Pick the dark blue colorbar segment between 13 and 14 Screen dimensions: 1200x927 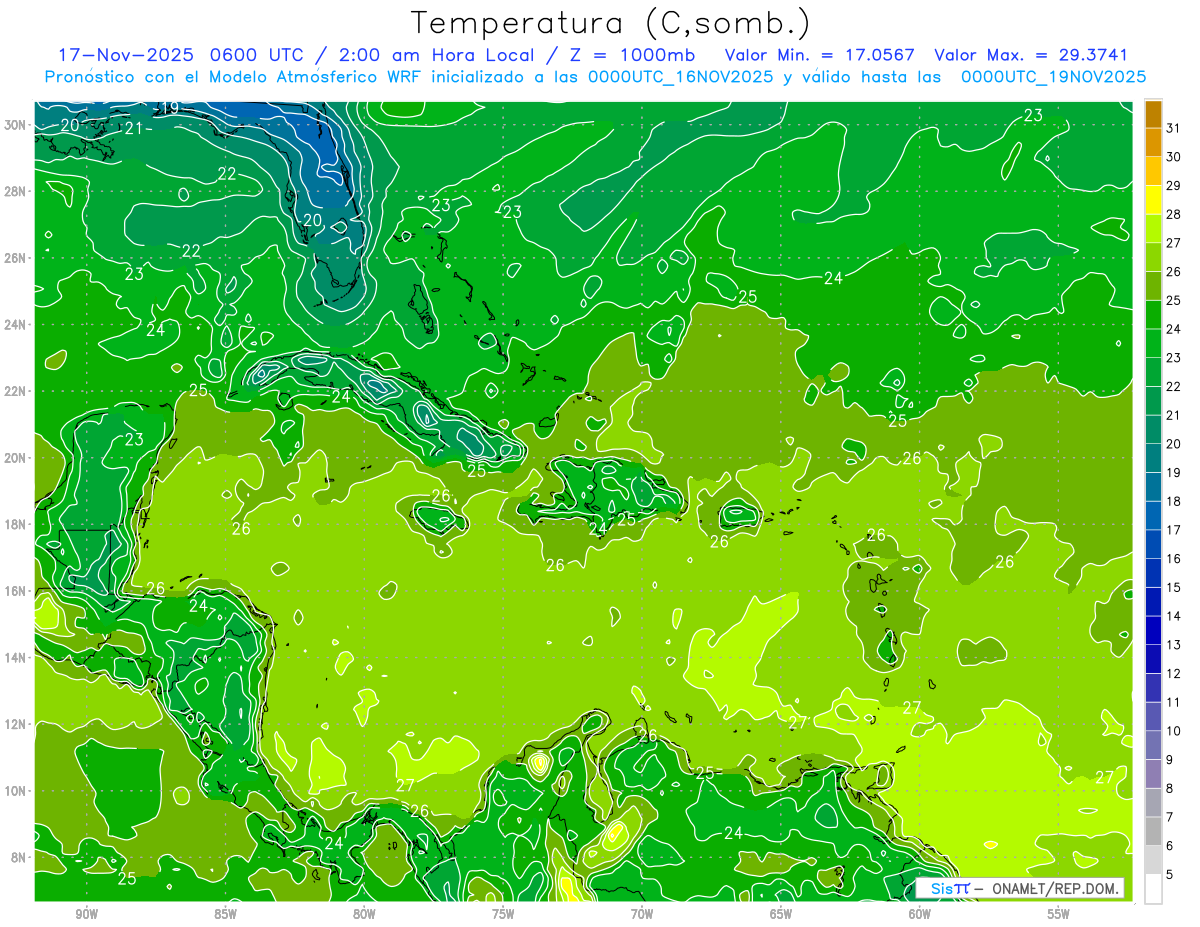(x=1153, y=631)
